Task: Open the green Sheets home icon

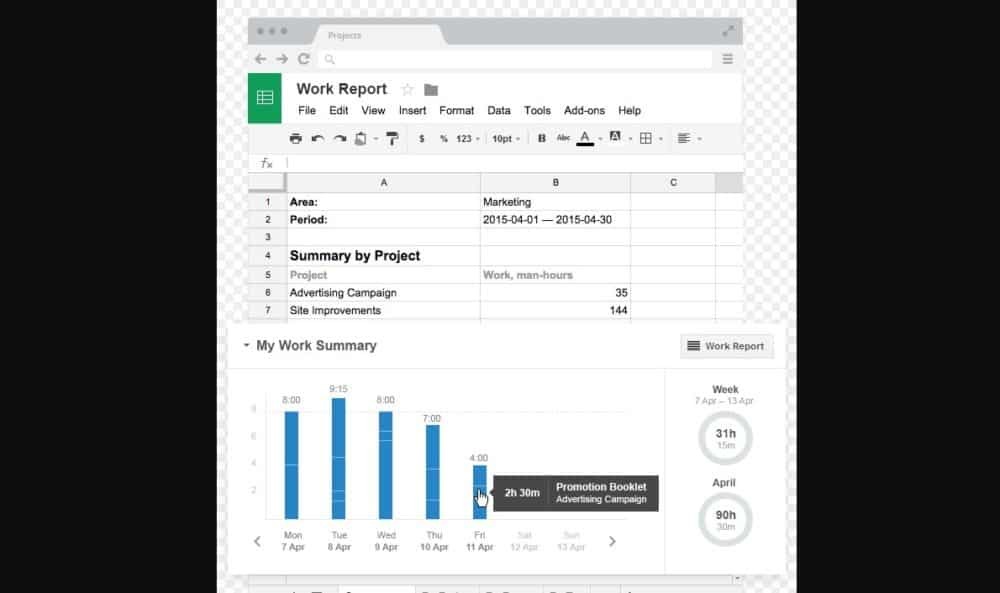Action: pyautogui.click(x=265, y=97)
